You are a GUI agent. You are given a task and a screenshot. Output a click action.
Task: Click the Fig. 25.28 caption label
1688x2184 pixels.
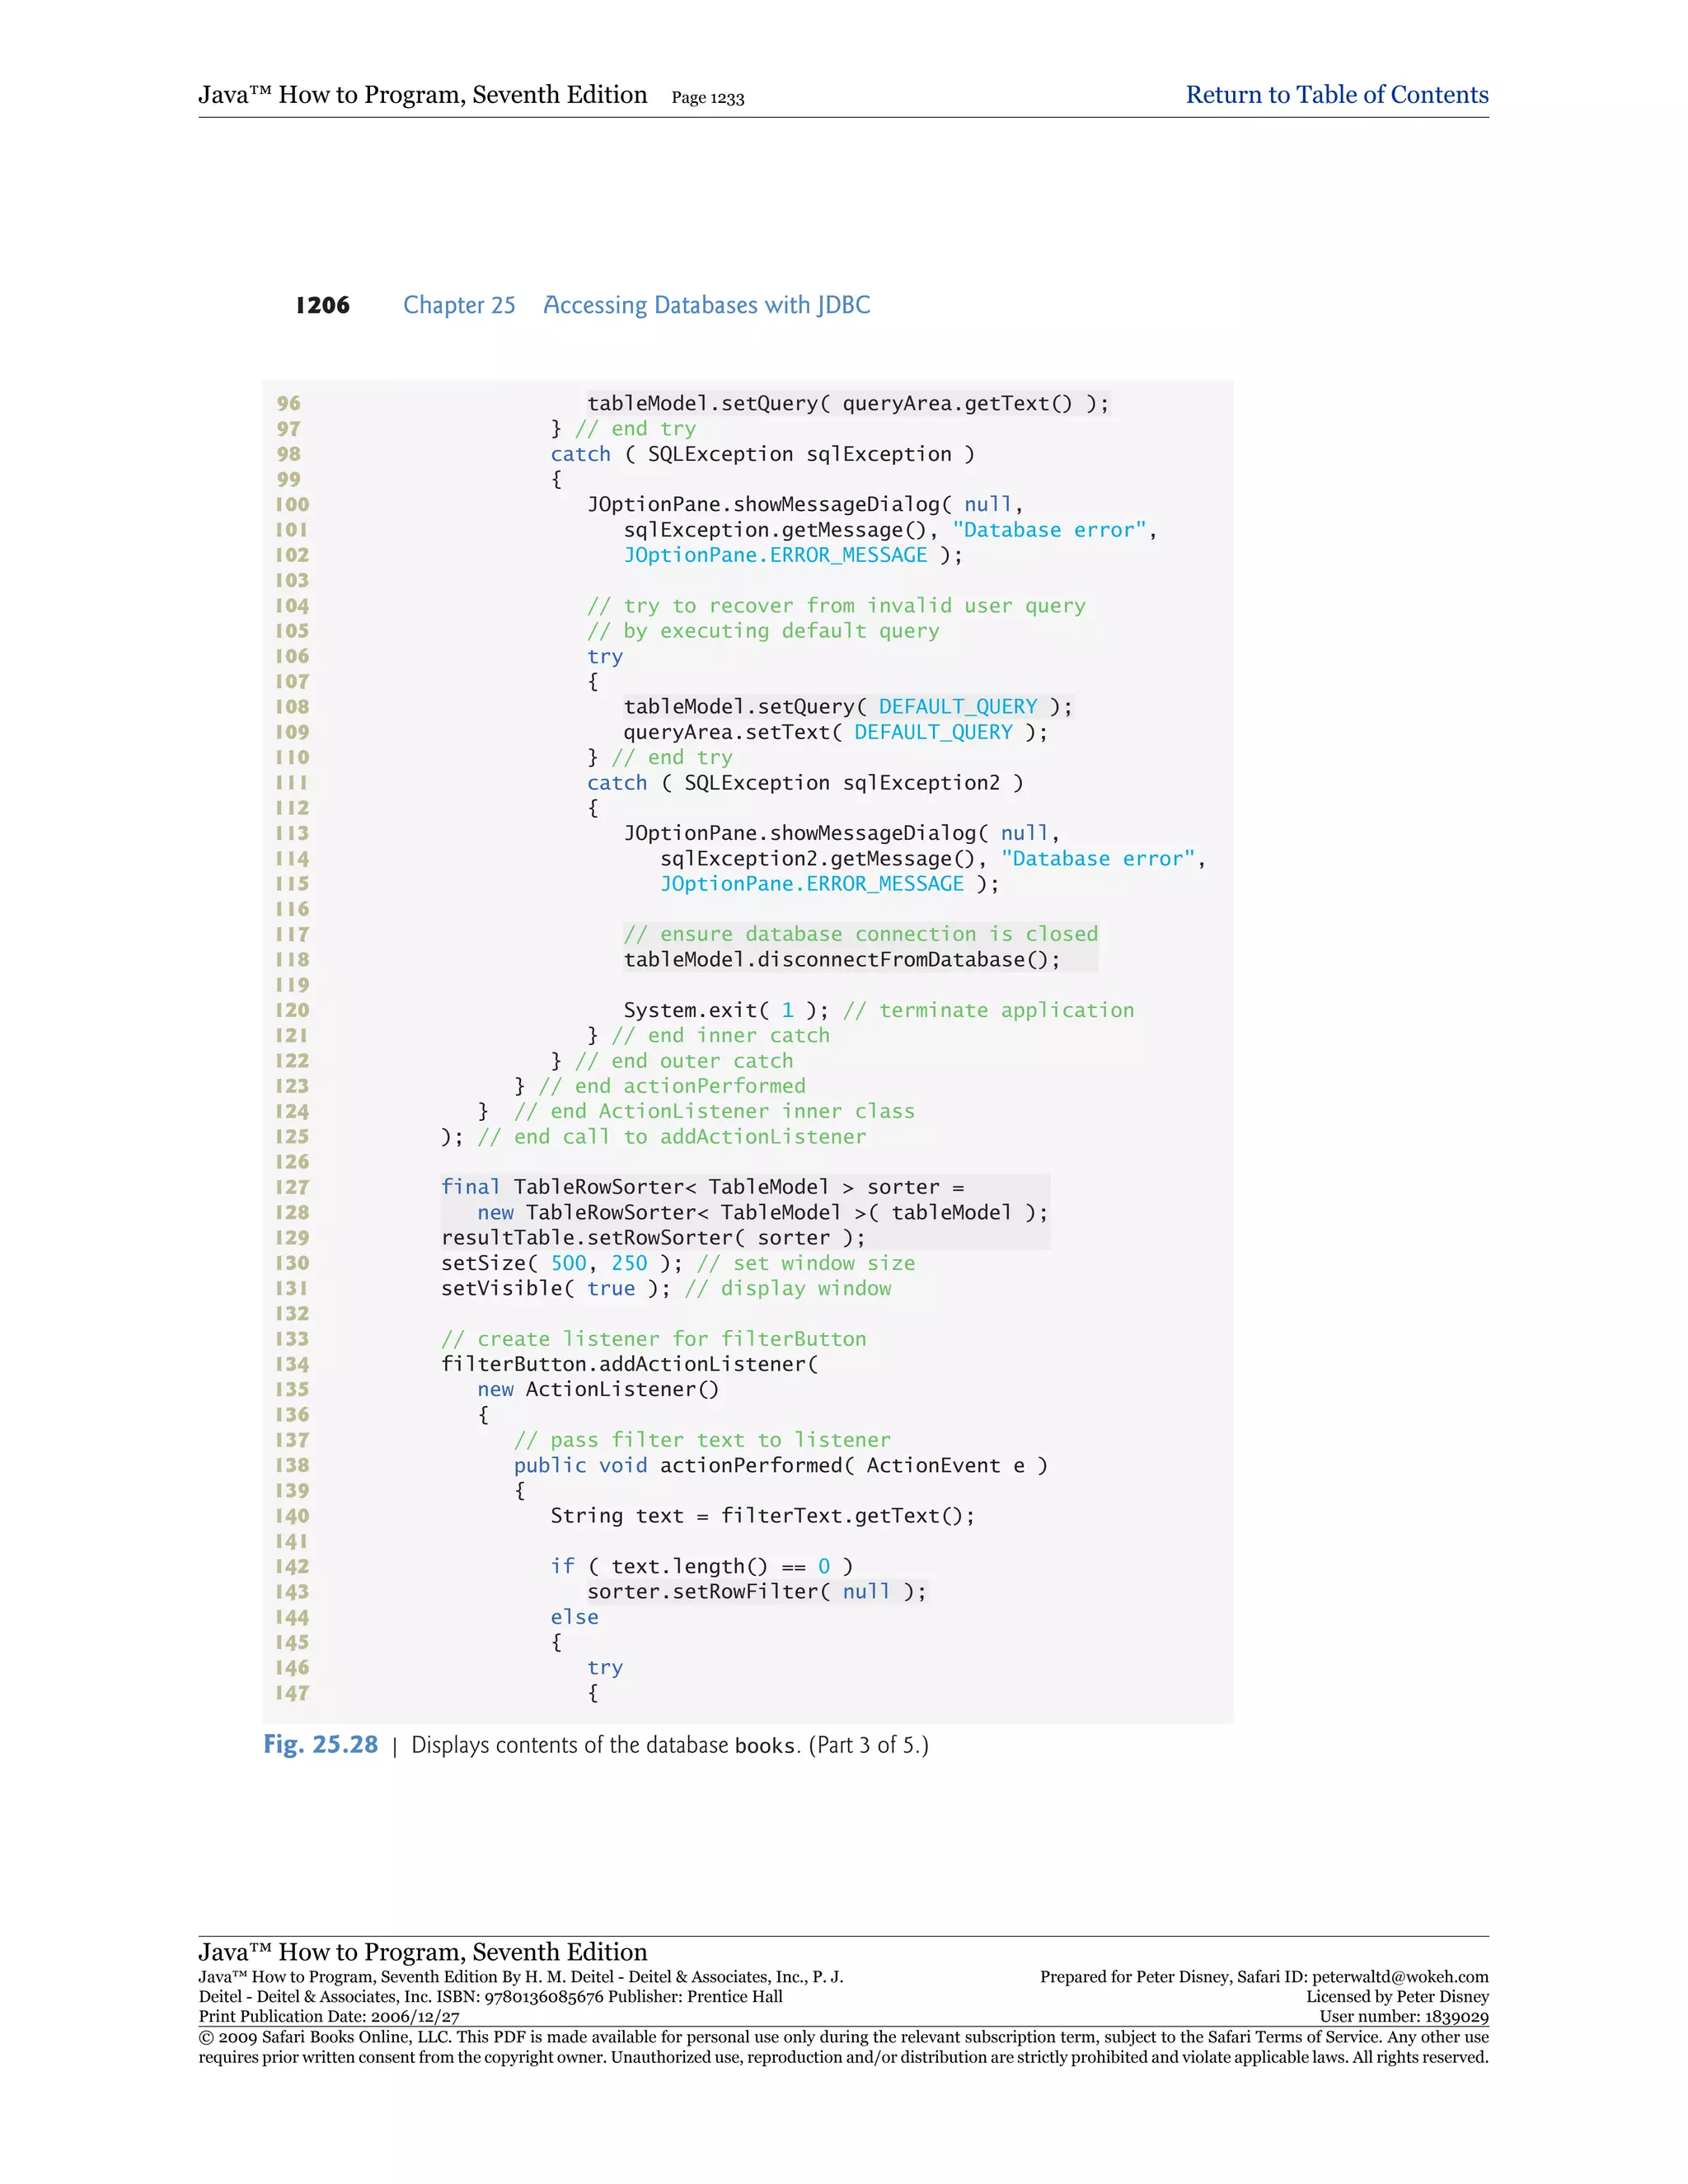[320, 1745]
